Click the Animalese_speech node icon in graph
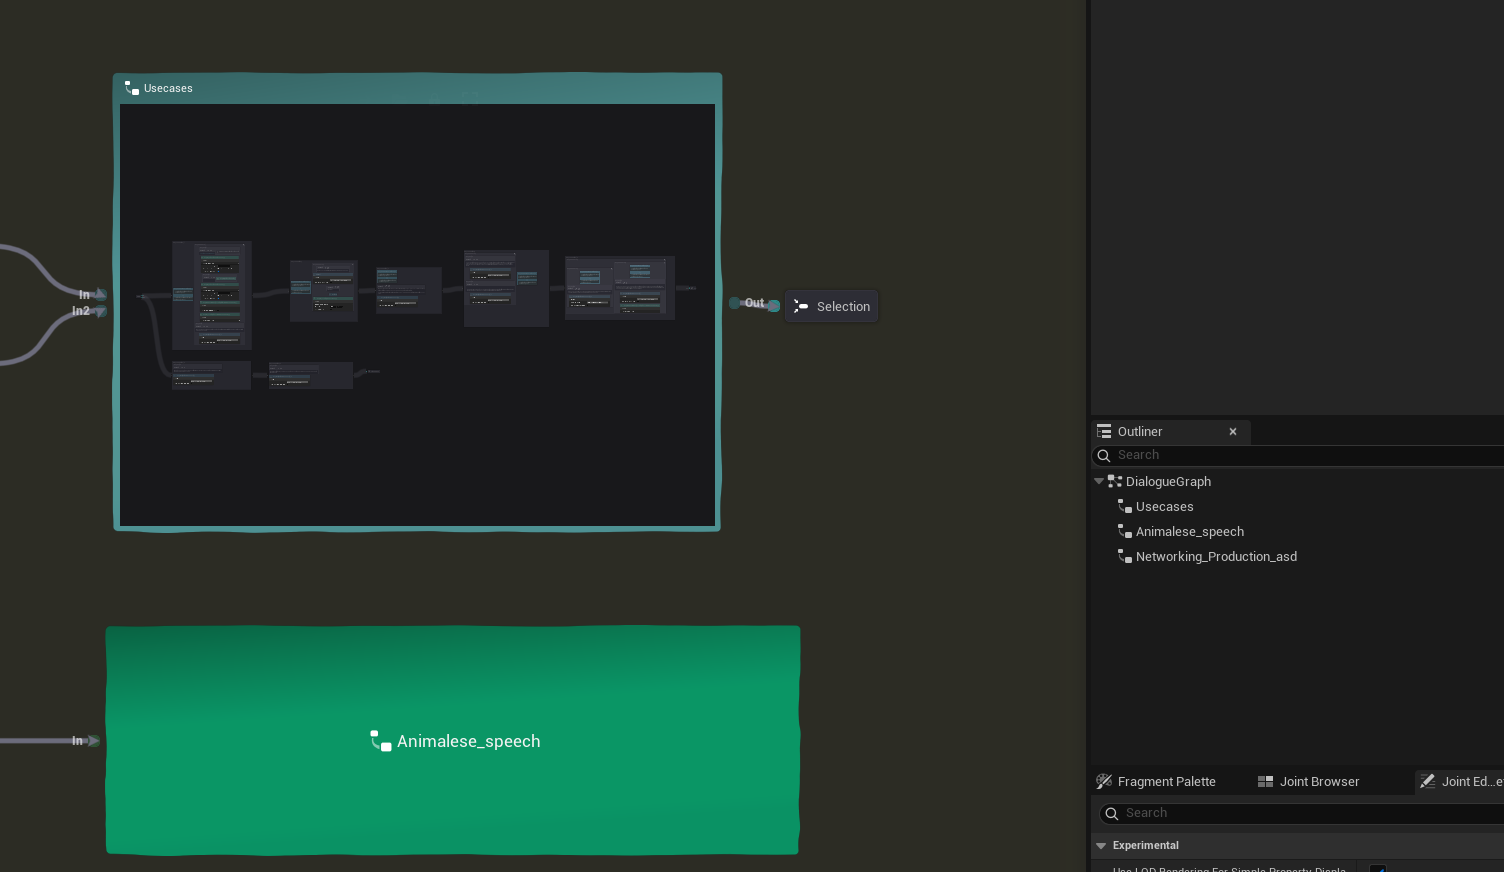Viewport: 1504px width, 872px height. pyautogui.click(x=380, y=741)
